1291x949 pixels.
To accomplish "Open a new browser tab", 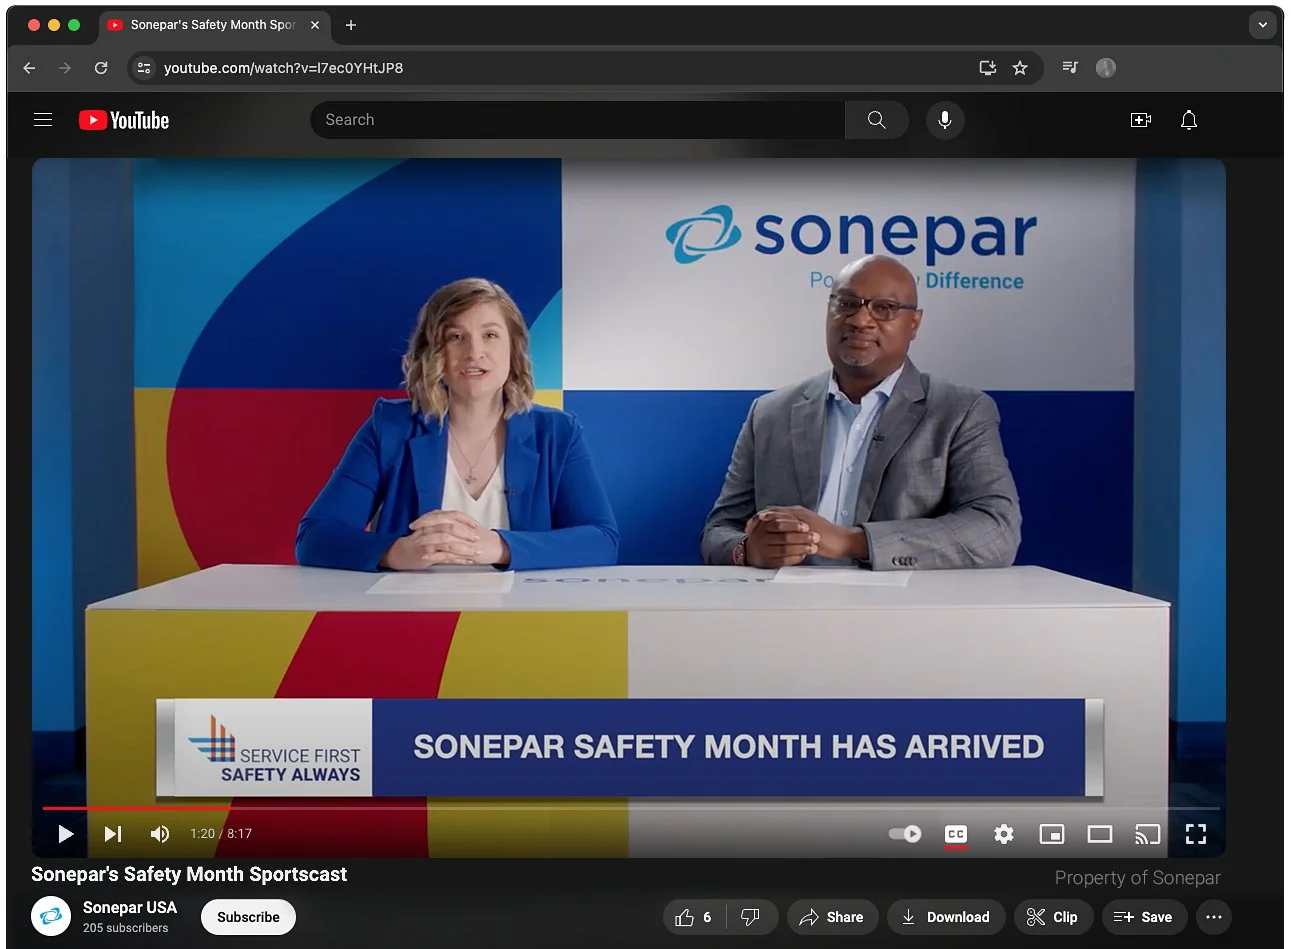I will (351, 25).
